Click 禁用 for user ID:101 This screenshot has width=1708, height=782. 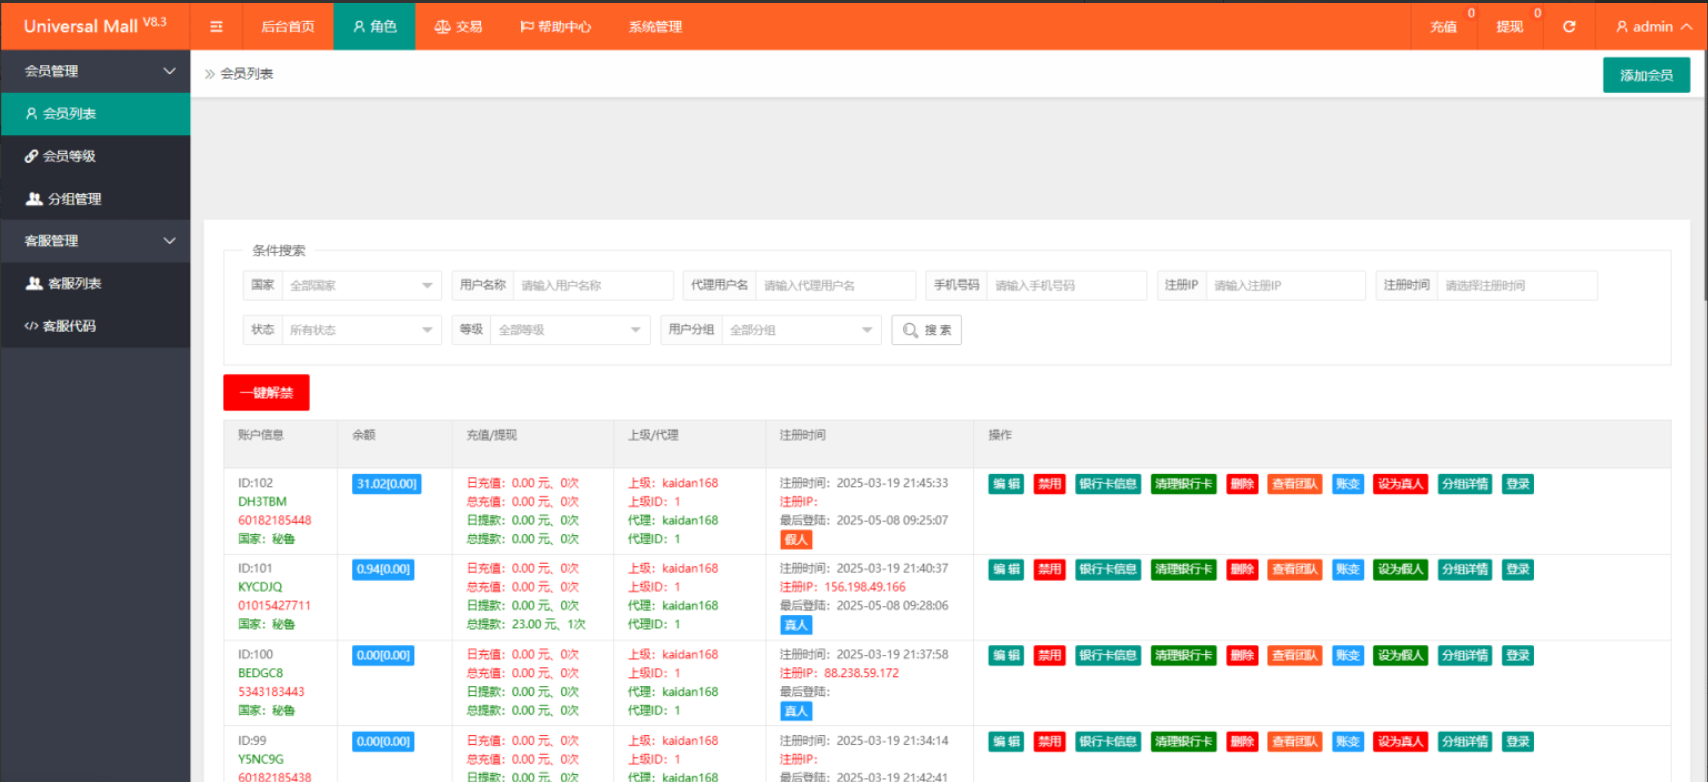click(x=1049, y=570)
